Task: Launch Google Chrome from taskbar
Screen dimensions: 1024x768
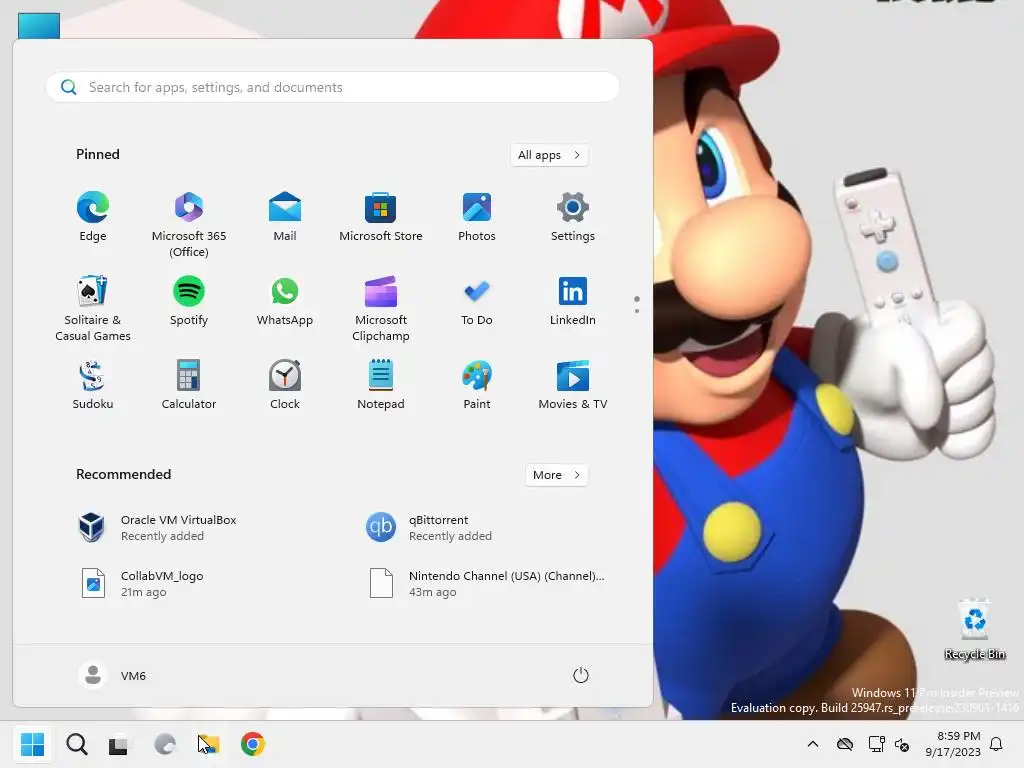Action: tap(253, 744)
